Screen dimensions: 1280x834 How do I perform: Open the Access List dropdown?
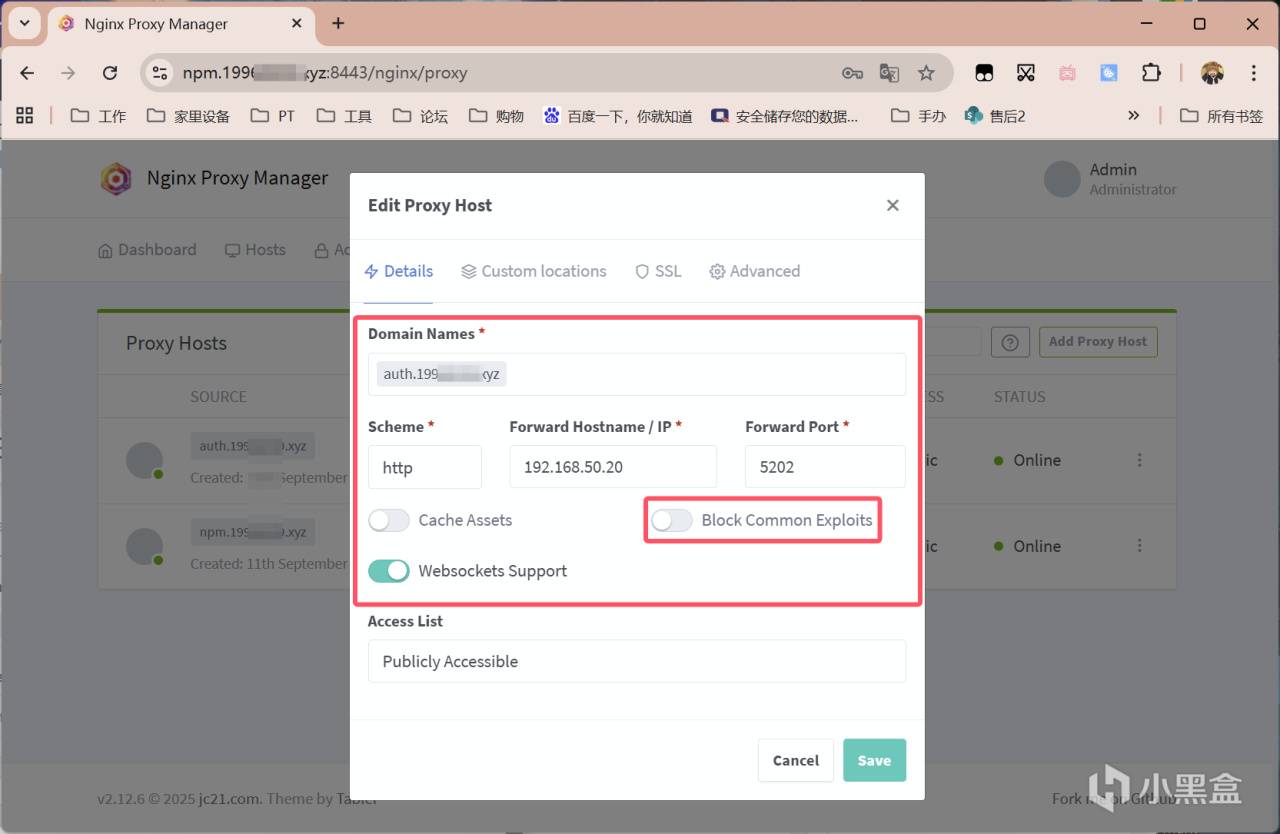tap(637, 661)
